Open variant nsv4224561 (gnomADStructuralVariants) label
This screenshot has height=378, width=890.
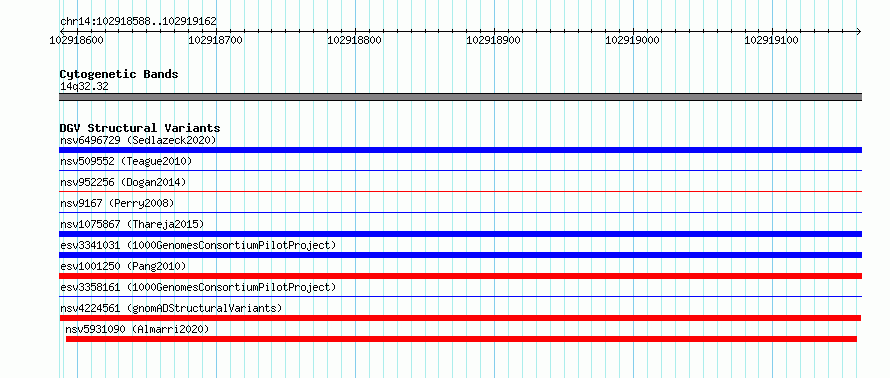[171, 308]
